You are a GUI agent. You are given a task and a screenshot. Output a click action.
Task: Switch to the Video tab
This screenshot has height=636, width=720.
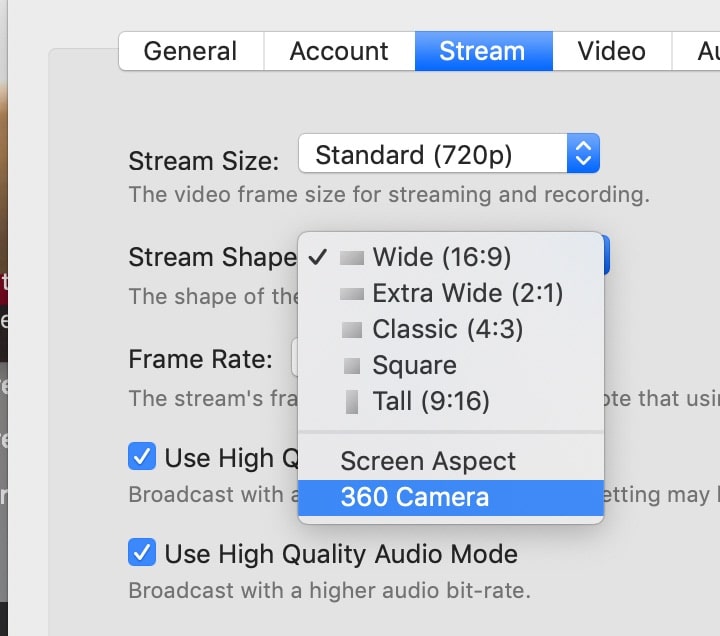point(612,51)
